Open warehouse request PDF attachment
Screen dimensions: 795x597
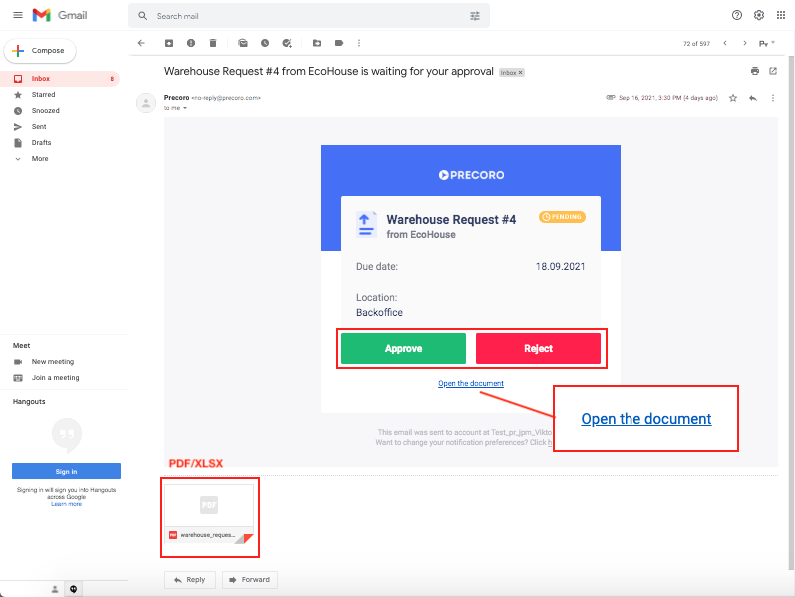pos(209,514)
